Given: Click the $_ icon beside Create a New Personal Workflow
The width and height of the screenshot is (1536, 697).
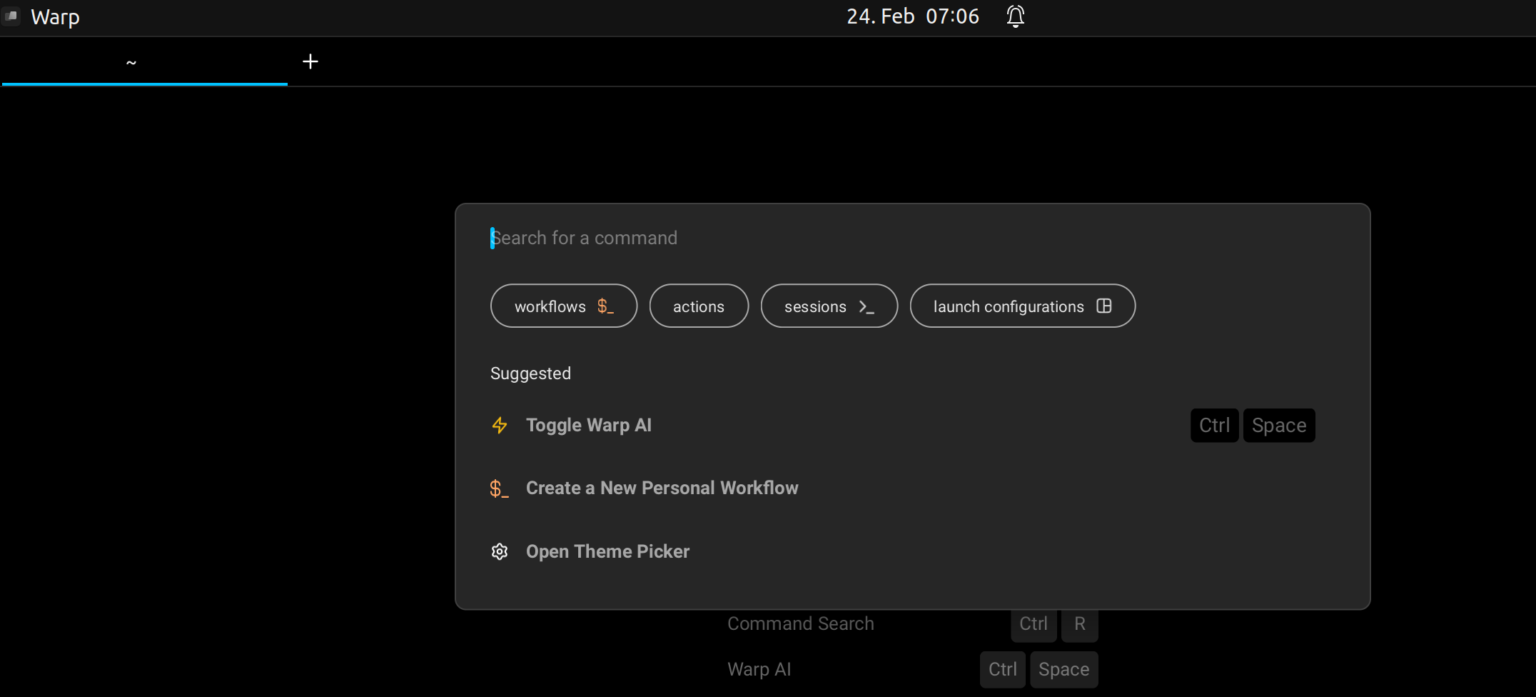Looking at the screenshot, I should 499,488.
